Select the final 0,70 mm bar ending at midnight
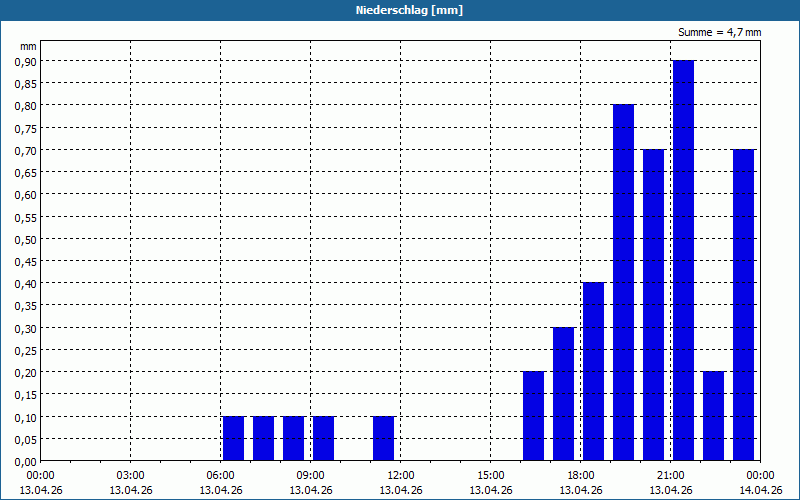Viewport: 800px width, 500px height. coord(743,305)
